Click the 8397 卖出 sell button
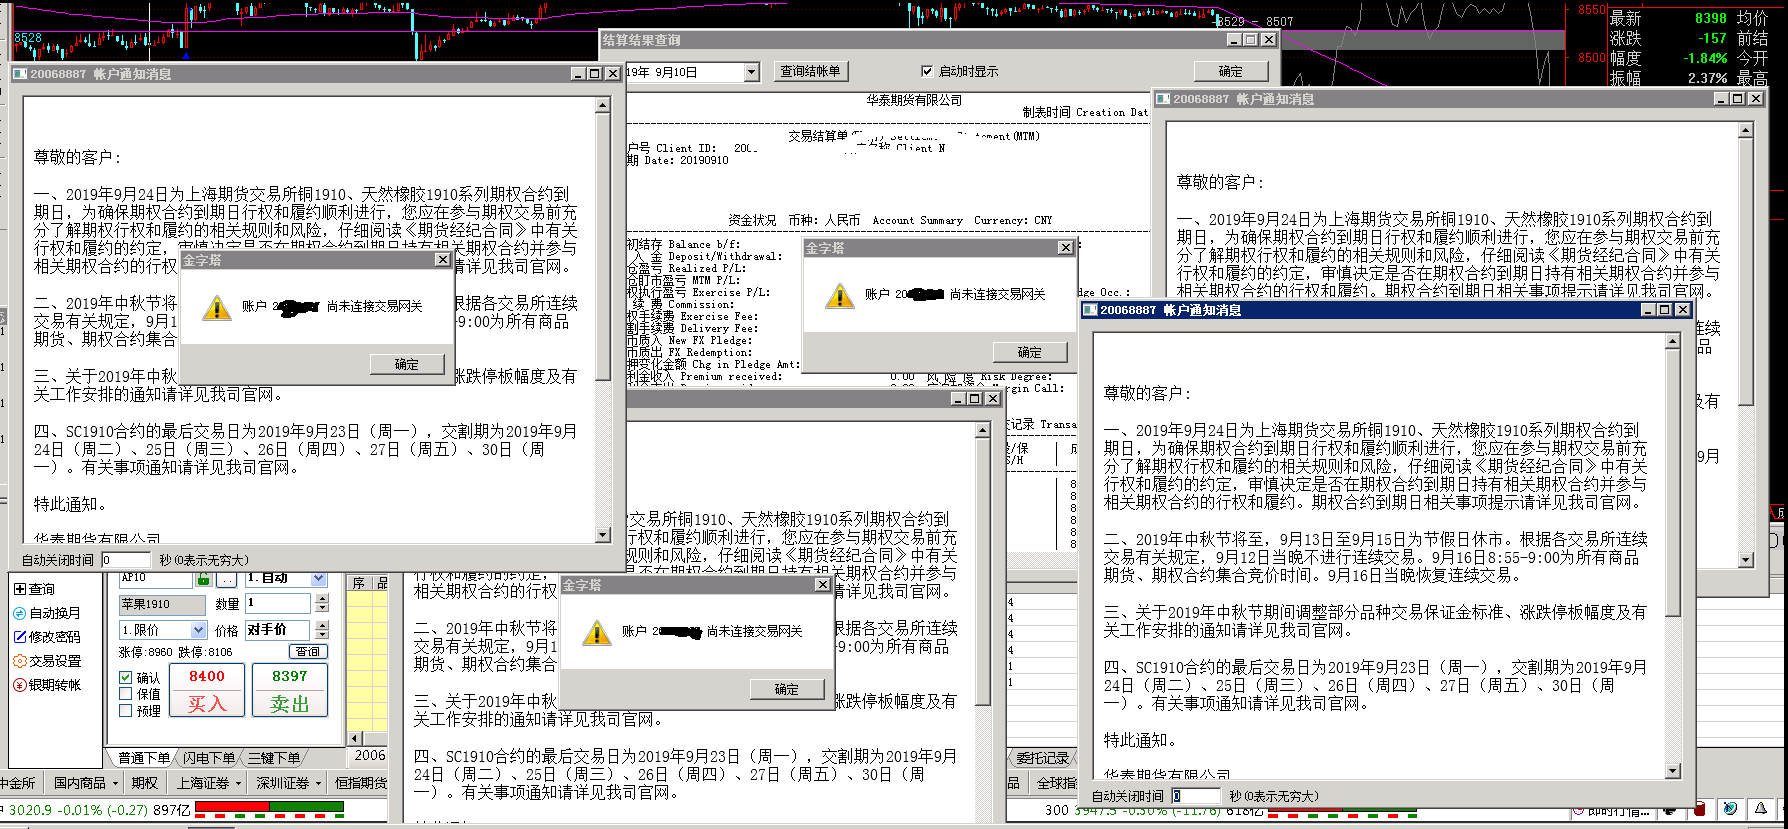The height and width of the screenshot is (829, 1788). (x=290, y=691)
